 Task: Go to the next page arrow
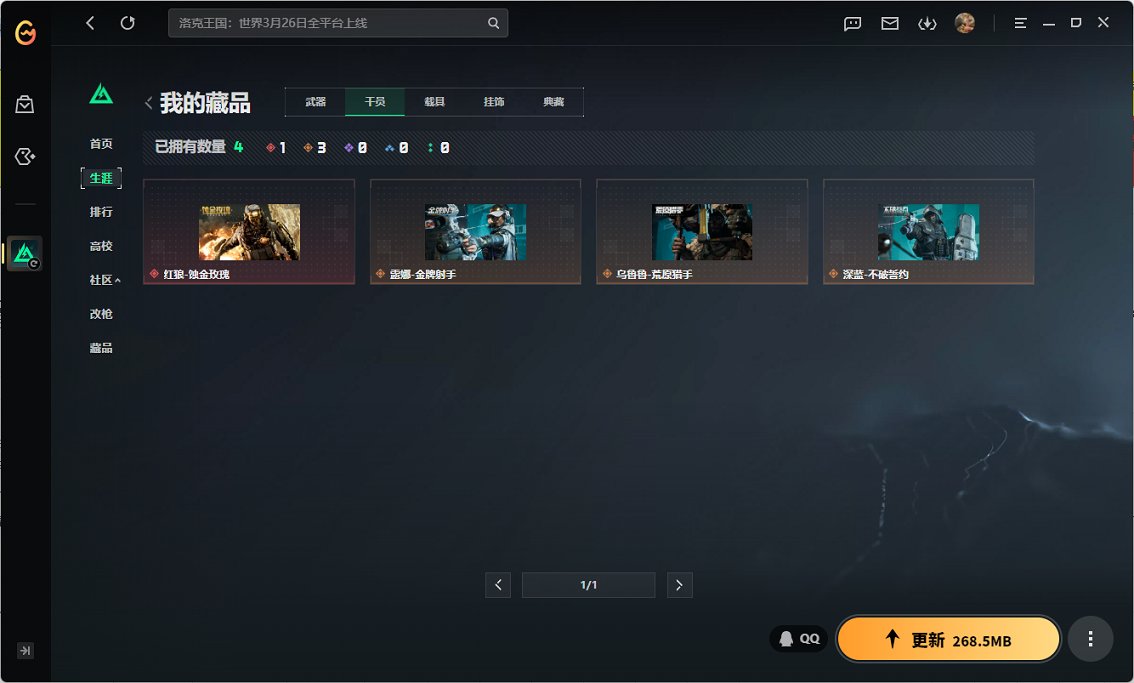[x=679, y=585]
